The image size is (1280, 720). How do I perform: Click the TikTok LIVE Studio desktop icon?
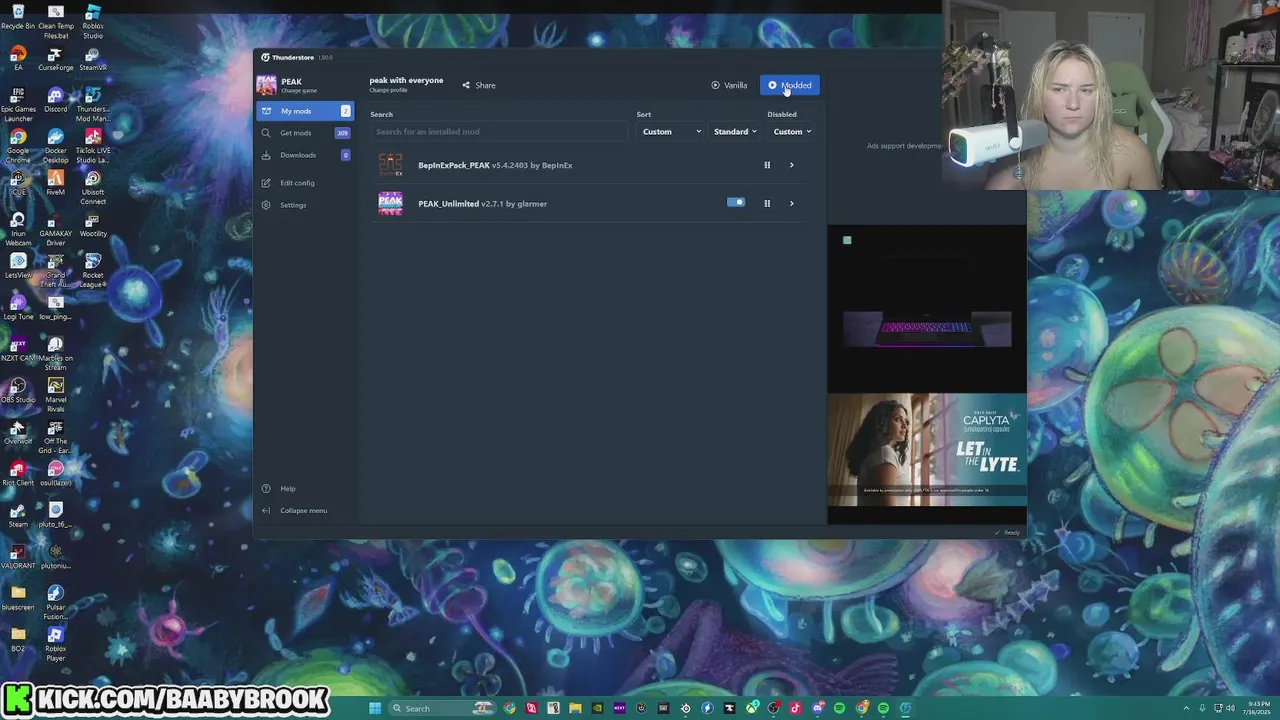(x=93, y=147)
